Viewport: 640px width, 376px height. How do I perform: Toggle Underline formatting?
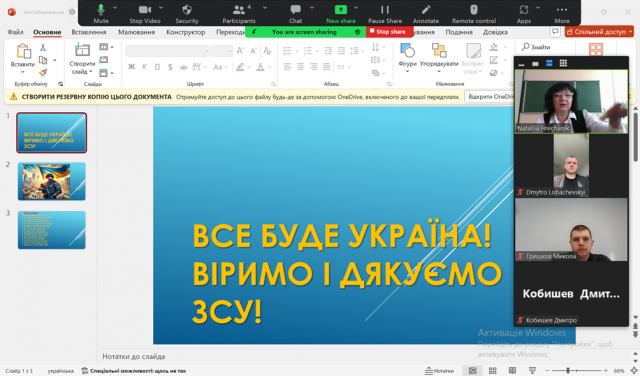157,67
